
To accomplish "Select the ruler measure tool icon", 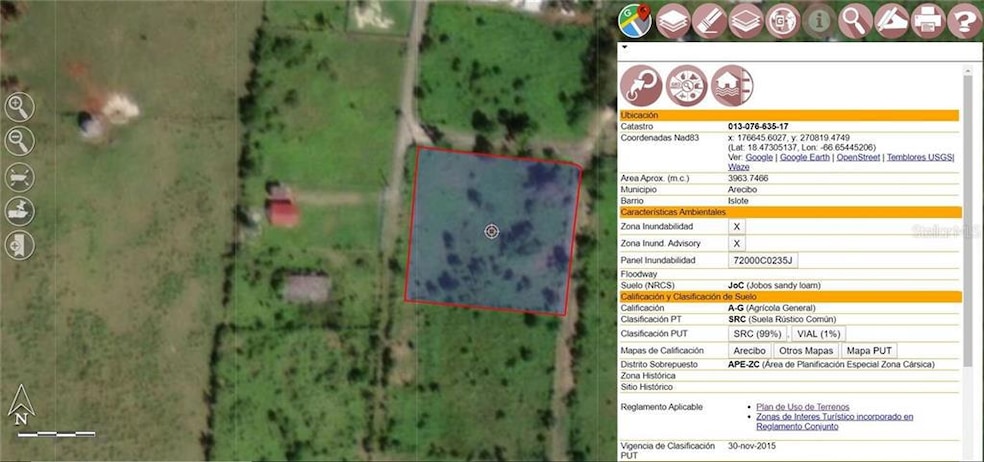I will (710, 21).
